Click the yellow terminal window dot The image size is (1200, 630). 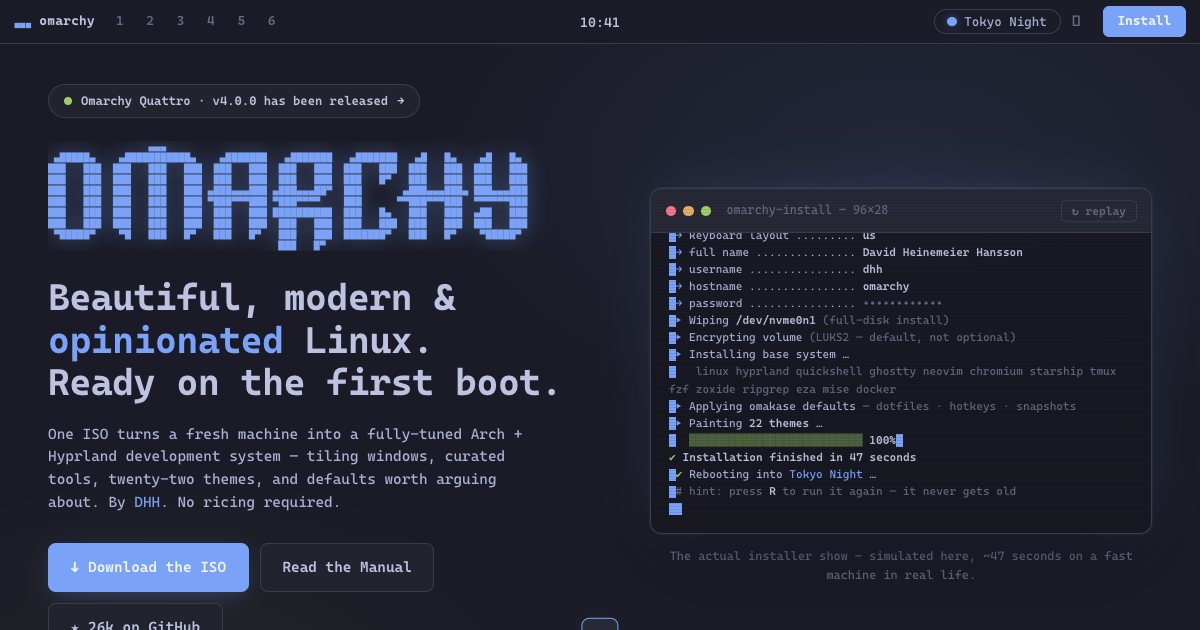click(x=688, y=211)
